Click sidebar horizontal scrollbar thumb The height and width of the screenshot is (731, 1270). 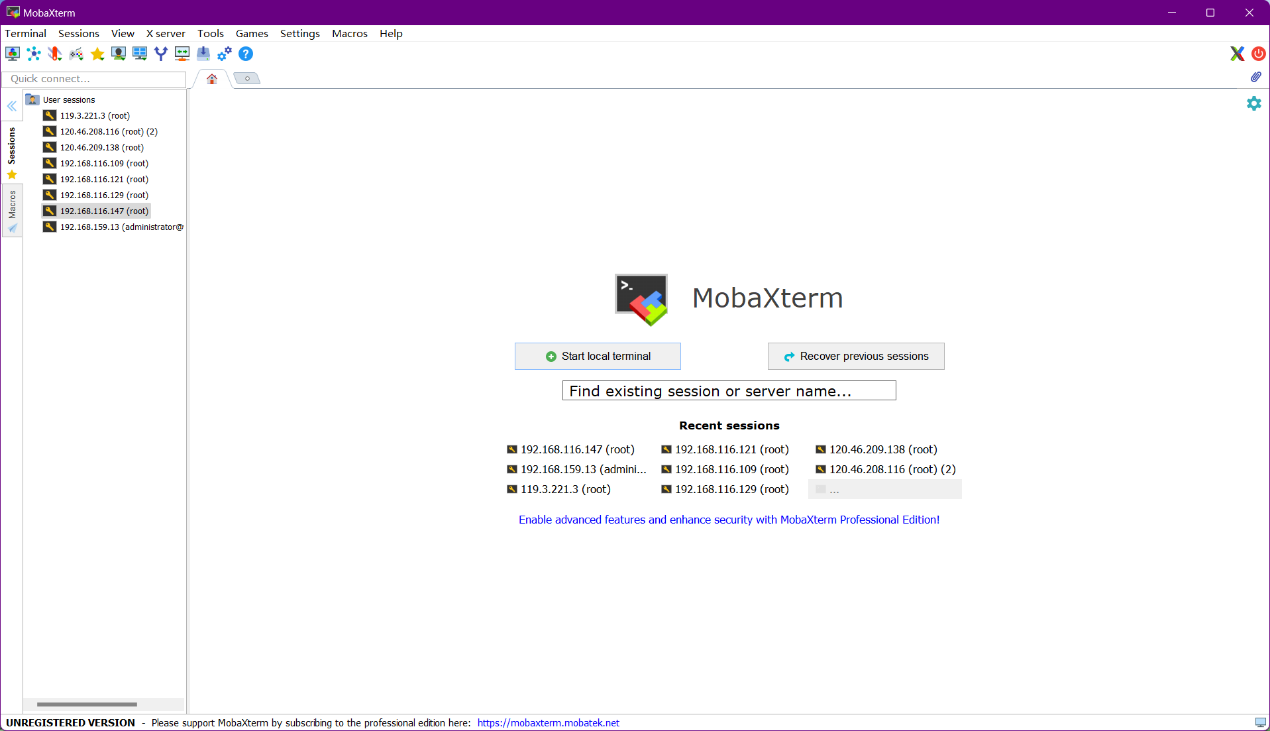pyautogui.click(x=87, y=704)
